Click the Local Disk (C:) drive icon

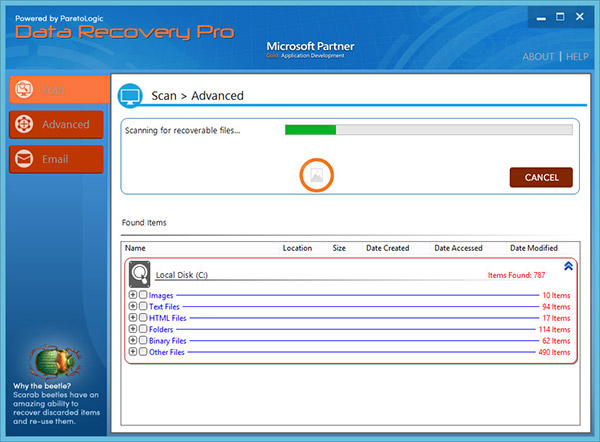[x=139, y=273]
